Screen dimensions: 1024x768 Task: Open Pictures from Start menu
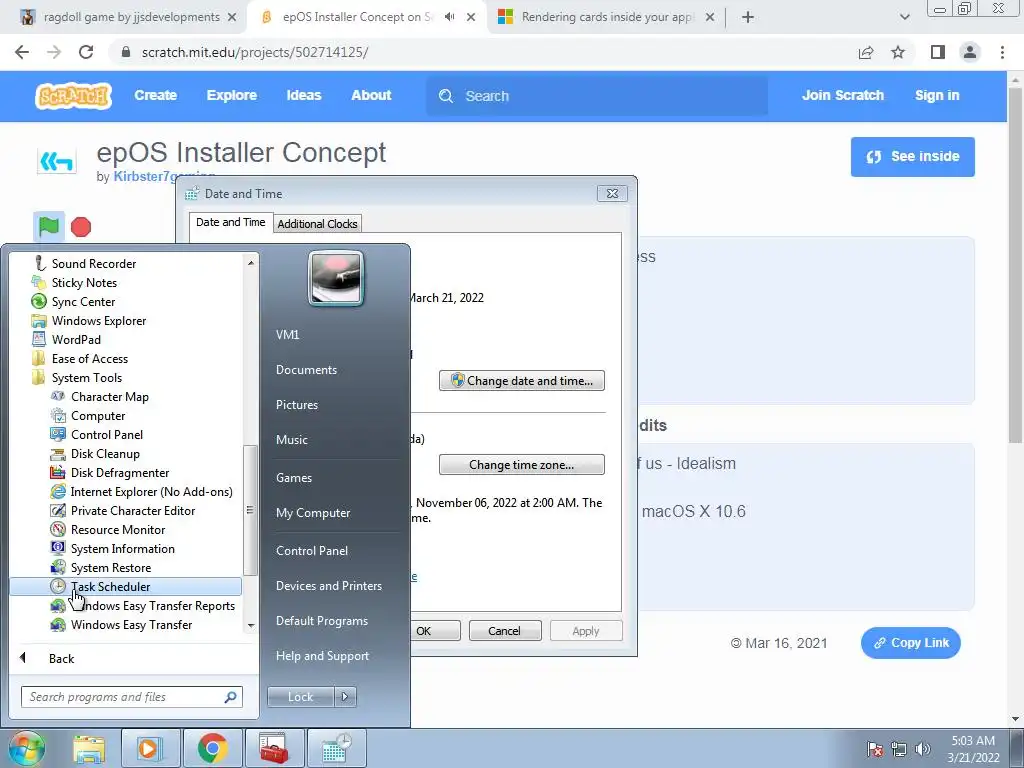296,405
